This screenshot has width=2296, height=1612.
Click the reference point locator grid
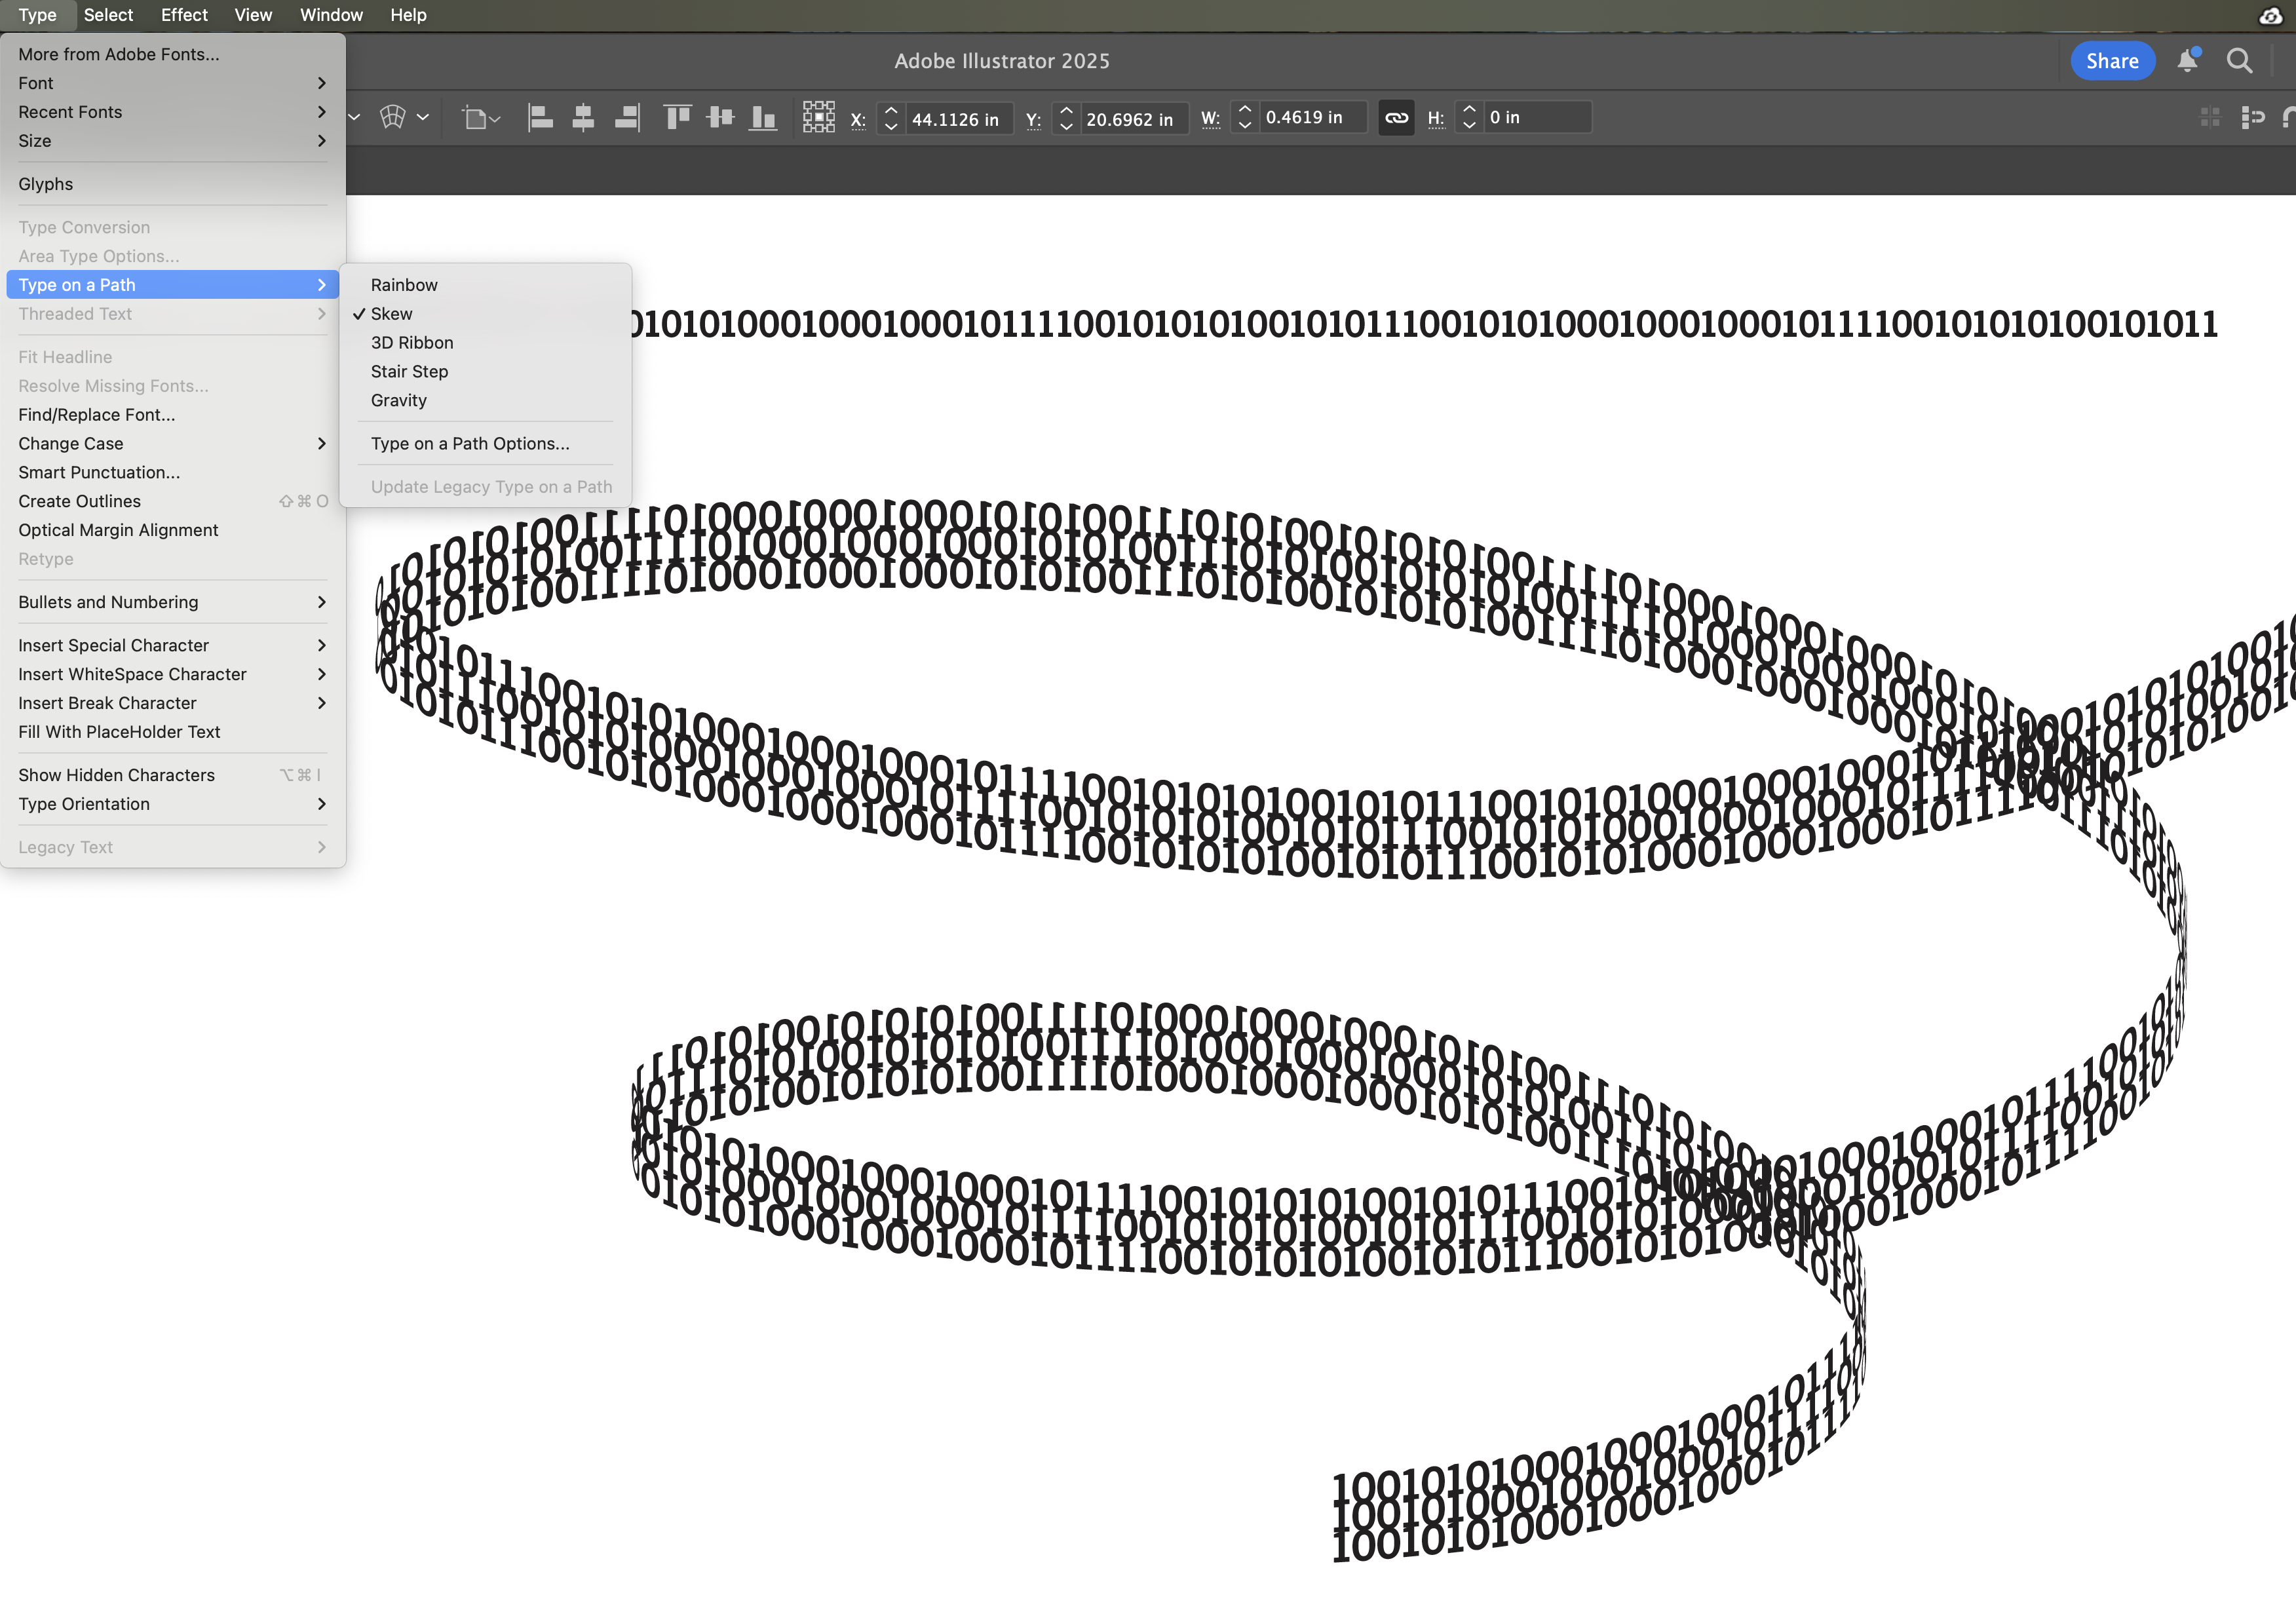(818, 117)
